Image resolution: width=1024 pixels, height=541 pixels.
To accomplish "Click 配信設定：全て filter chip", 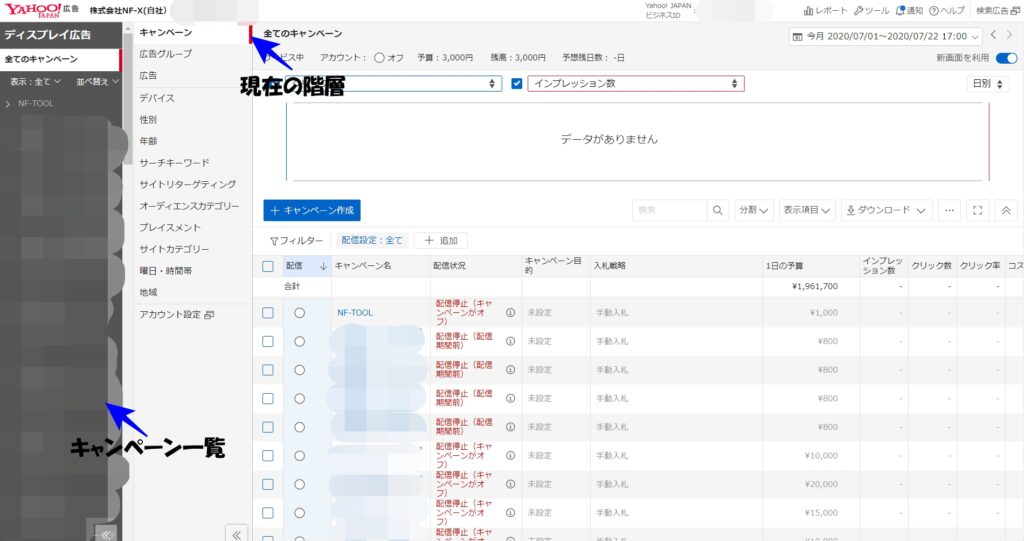I will point(372,240).
